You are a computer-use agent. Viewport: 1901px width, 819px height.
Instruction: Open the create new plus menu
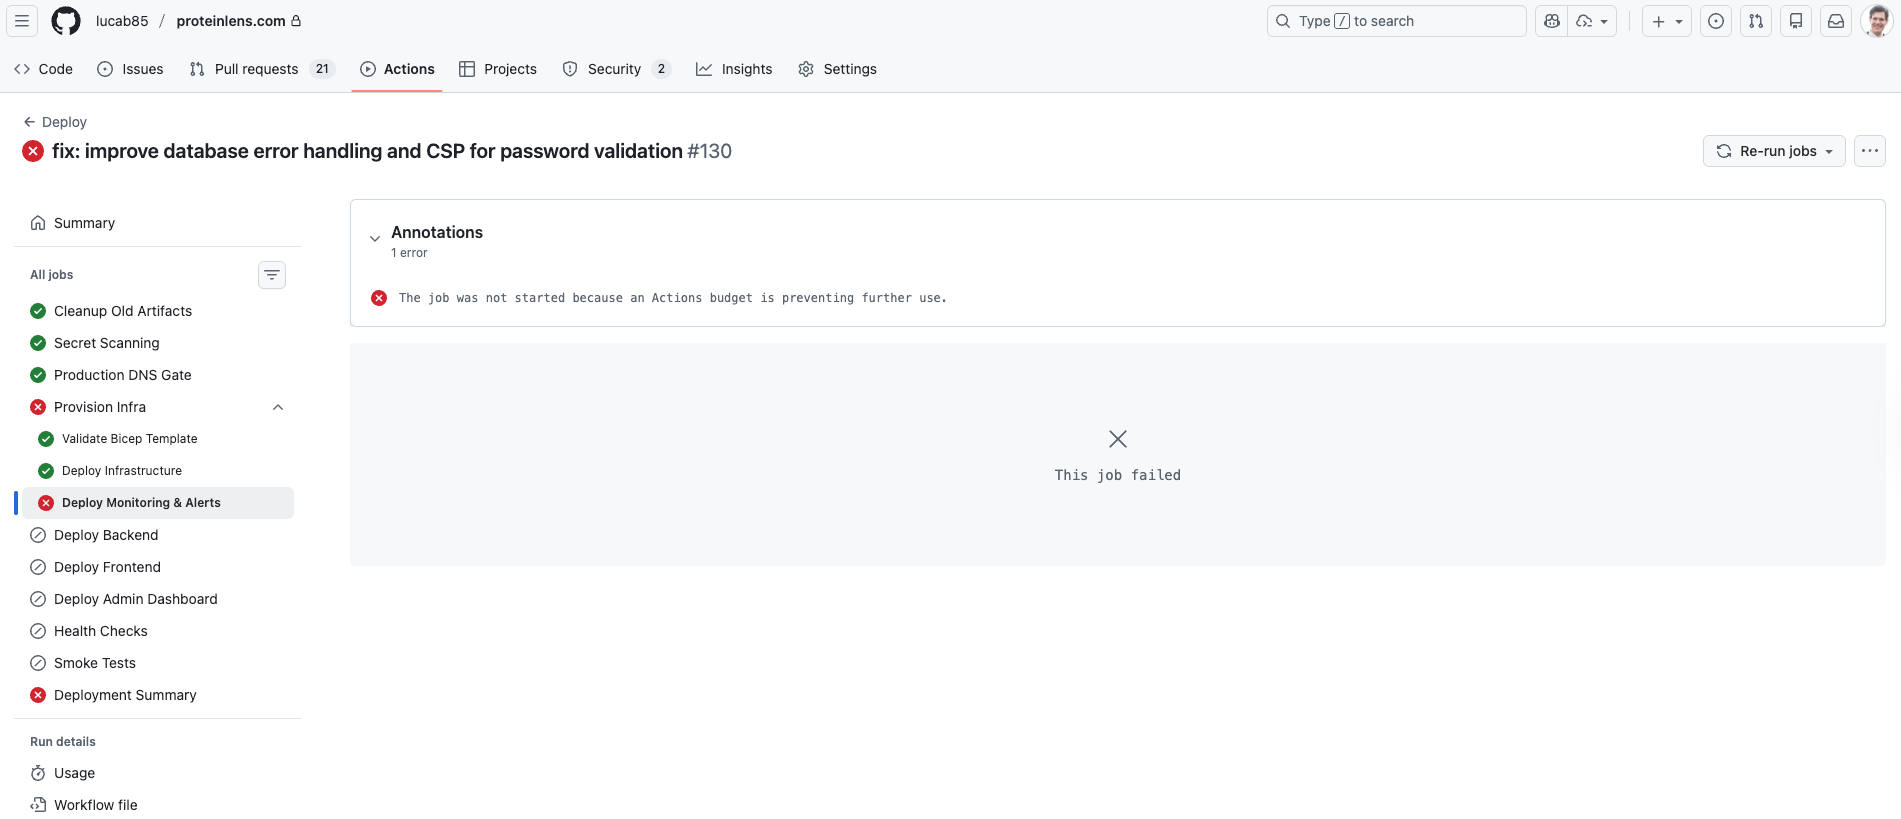coord(1666,21)
